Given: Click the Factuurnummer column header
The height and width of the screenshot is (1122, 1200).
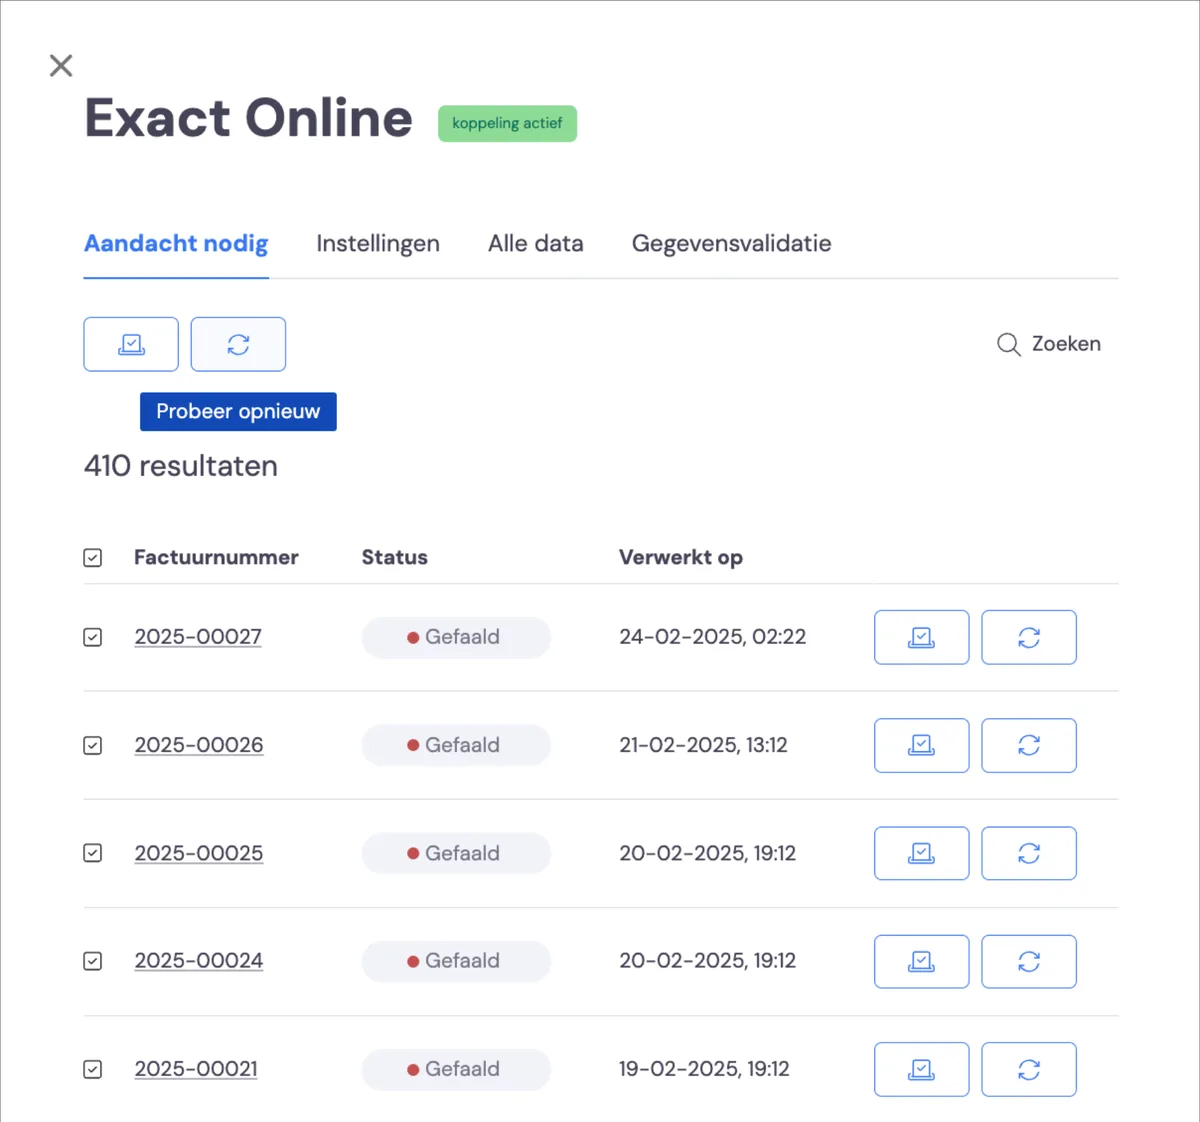Looking at the screenshot, I should coord(216,558).
